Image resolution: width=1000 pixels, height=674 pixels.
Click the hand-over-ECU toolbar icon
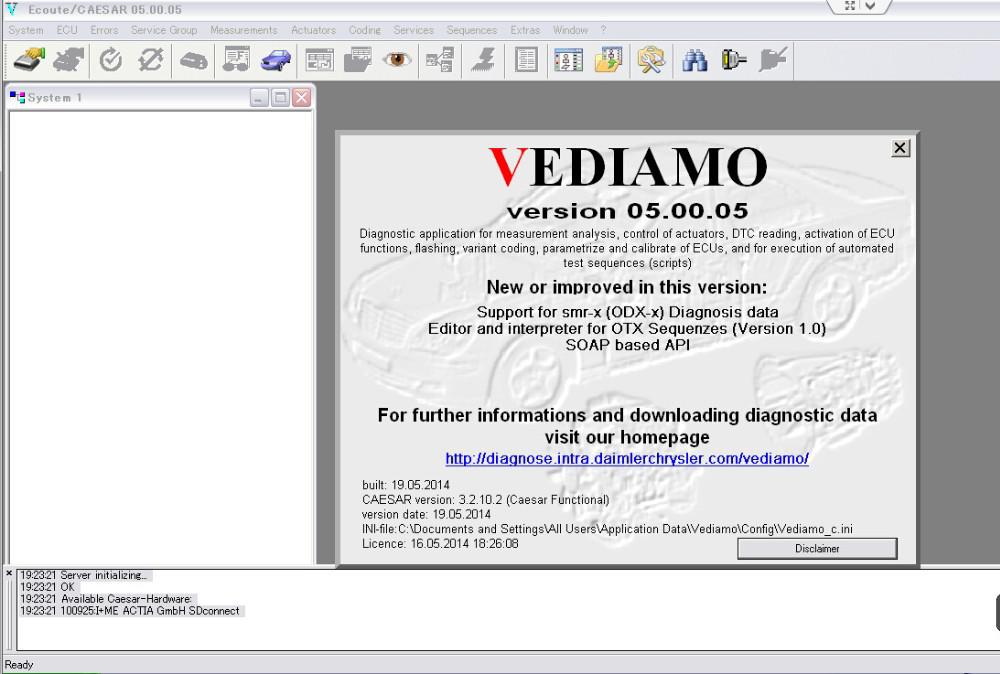pyautogui.click(x=29, y=61)
